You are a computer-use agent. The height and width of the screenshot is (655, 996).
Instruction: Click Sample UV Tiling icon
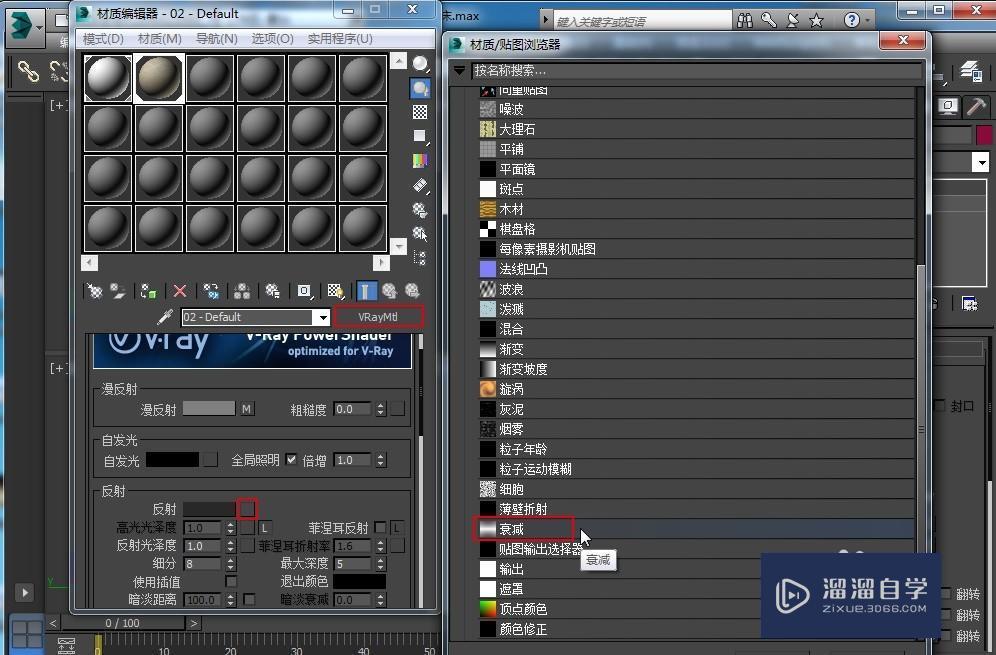(x=420, y=136)
